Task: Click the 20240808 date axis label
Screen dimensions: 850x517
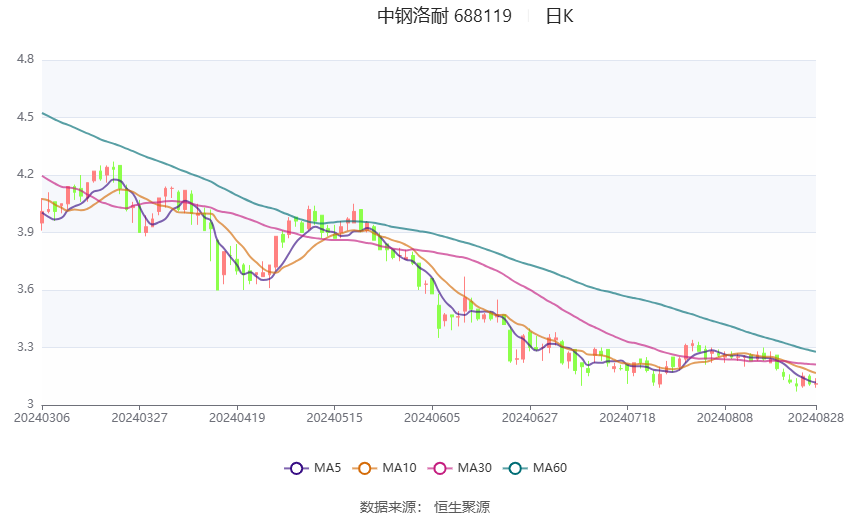Action: point(725,418)
